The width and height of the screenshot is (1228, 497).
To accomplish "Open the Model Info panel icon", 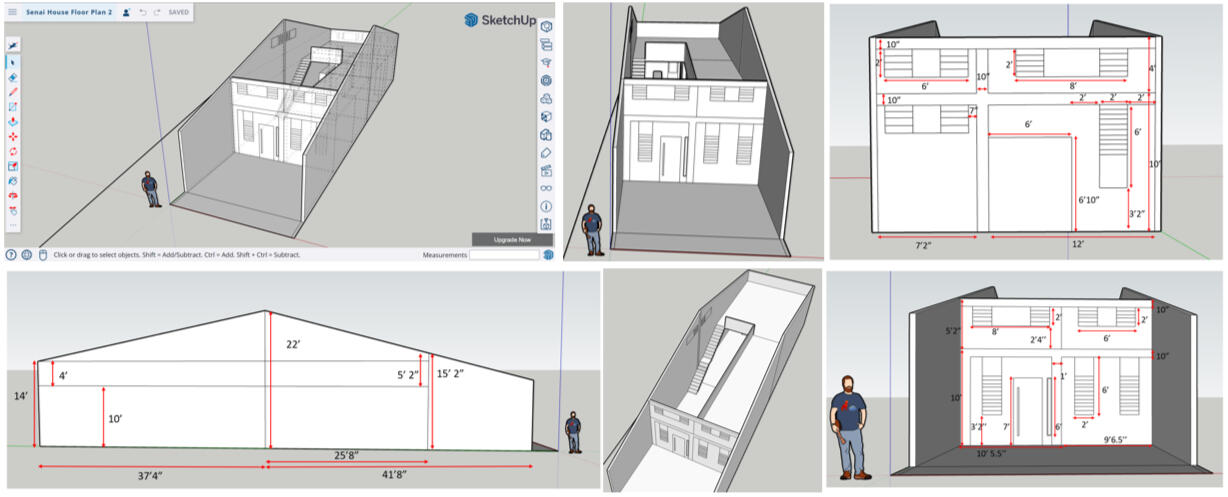I will (x=546, y=206).
